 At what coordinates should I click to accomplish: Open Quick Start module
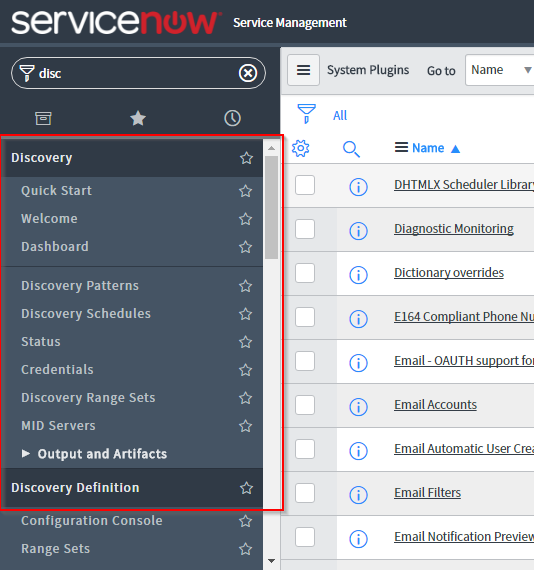click(56, 191)
